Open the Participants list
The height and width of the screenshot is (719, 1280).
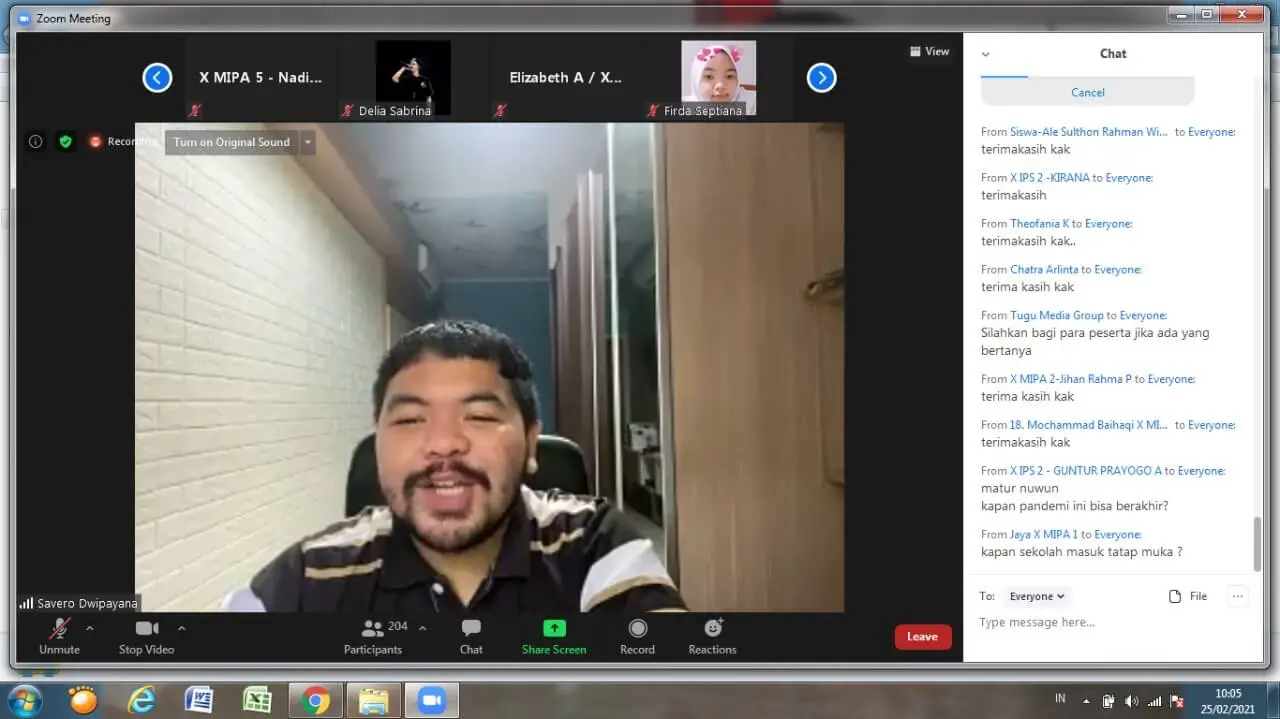(373, 636)
